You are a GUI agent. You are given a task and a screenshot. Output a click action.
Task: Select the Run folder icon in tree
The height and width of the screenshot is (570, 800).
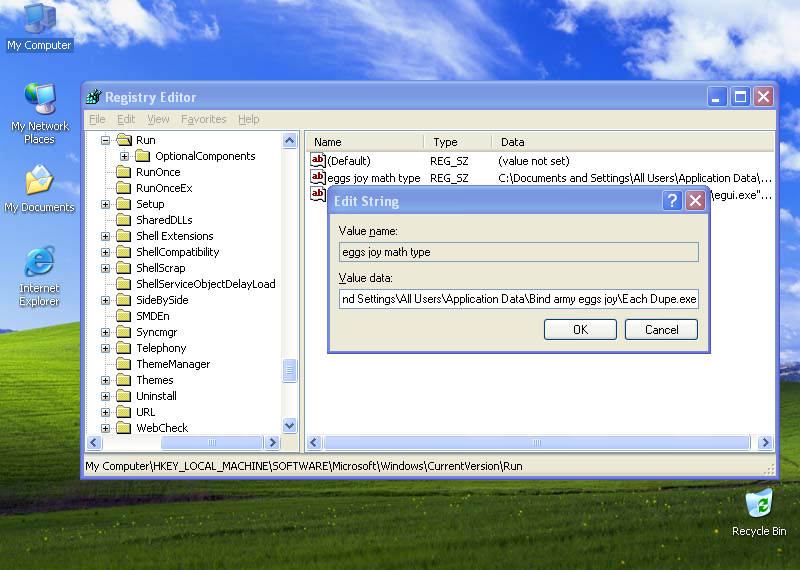point(124,140)
